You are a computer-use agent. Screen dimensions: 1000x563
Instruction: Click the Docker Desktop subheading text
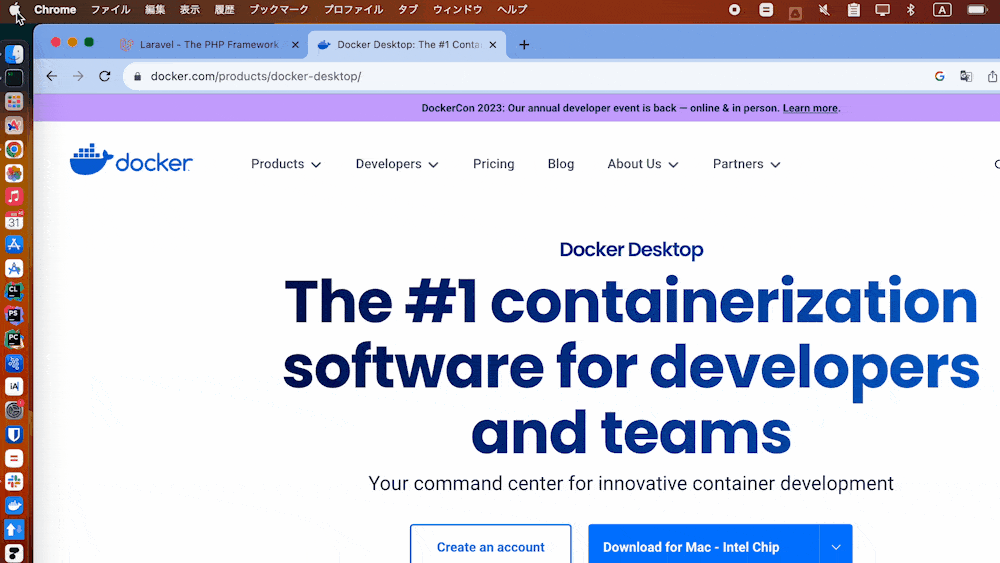[x=631, y=249]
